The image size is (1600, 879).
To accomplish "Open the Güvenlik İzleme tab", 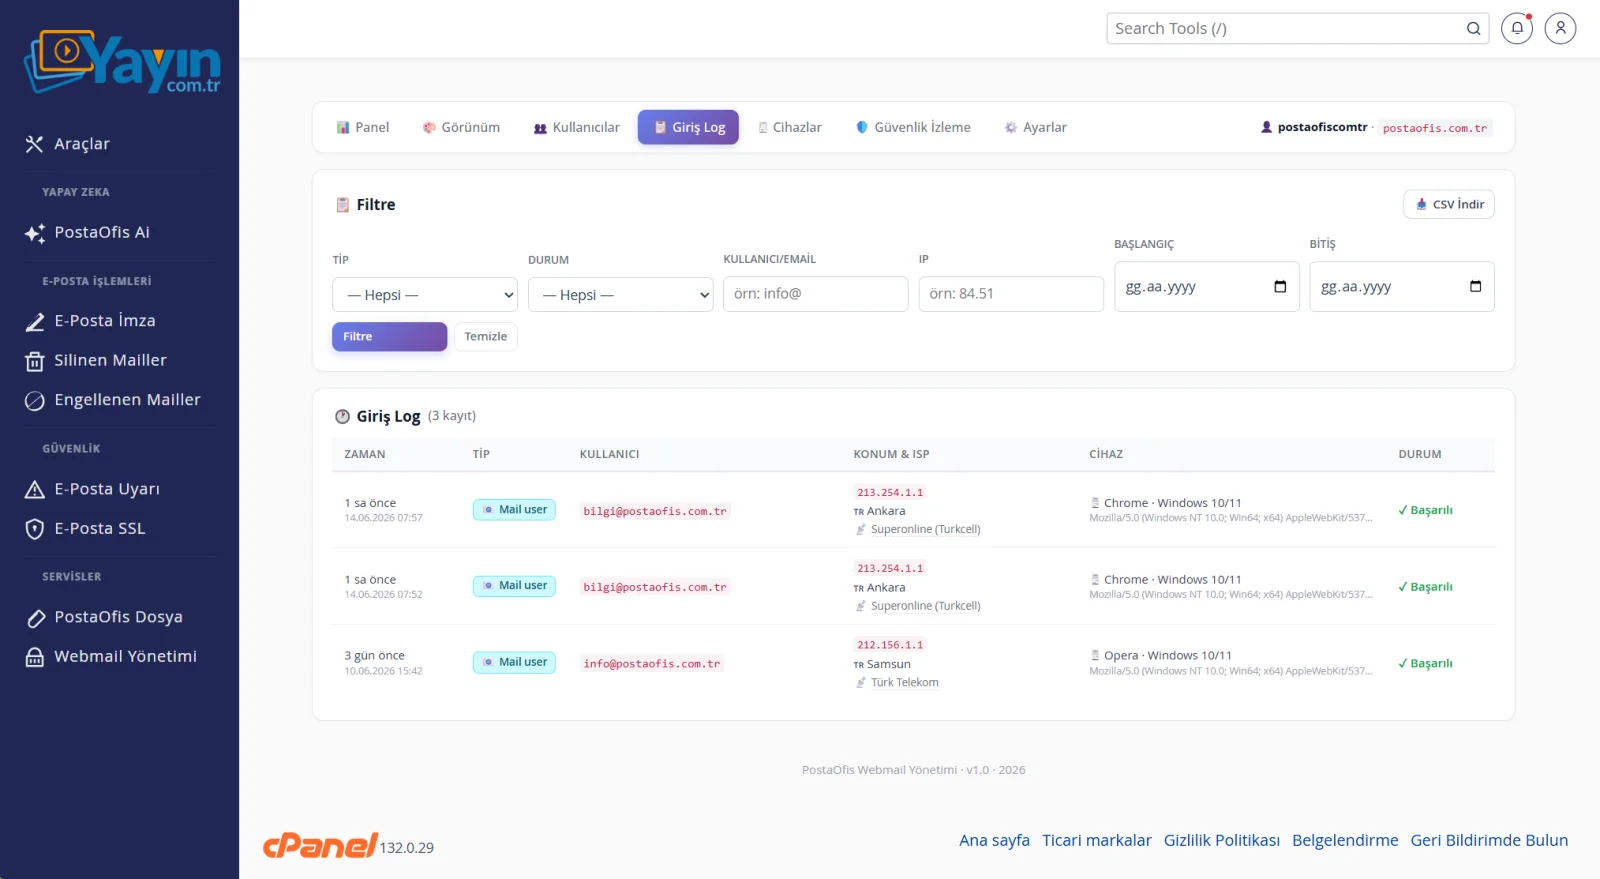I will [x=913, y=128].
